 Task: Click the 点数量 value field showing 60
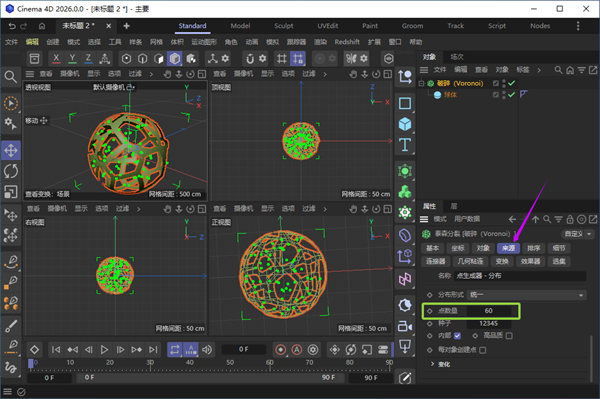(x=489, y=311)
